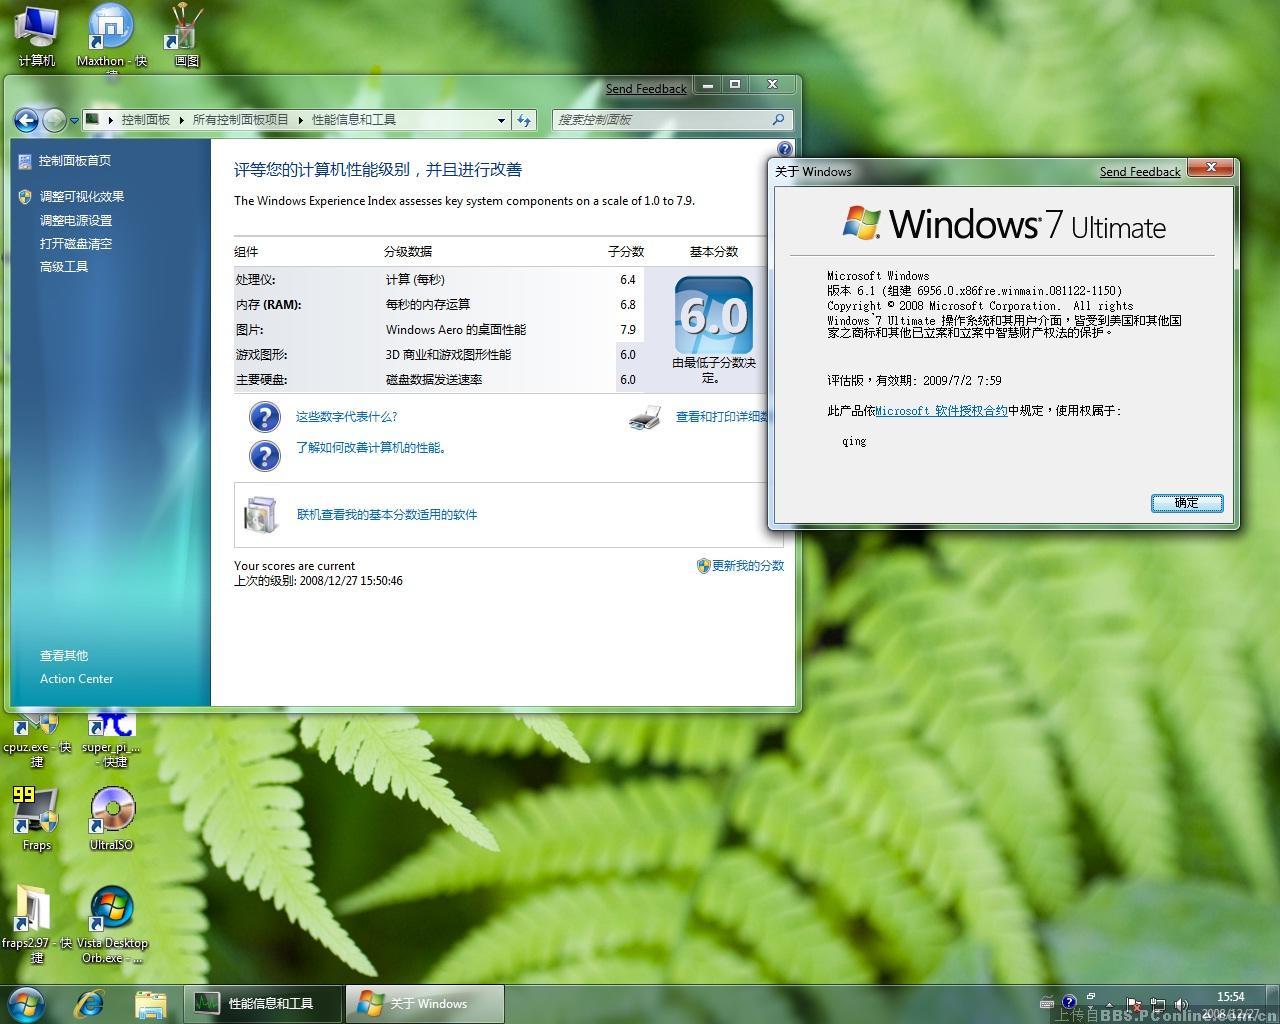Viewport: 1280px width, 1024px height.
Task: Click the printer icon for detailed report
Action: coord(645,418)
